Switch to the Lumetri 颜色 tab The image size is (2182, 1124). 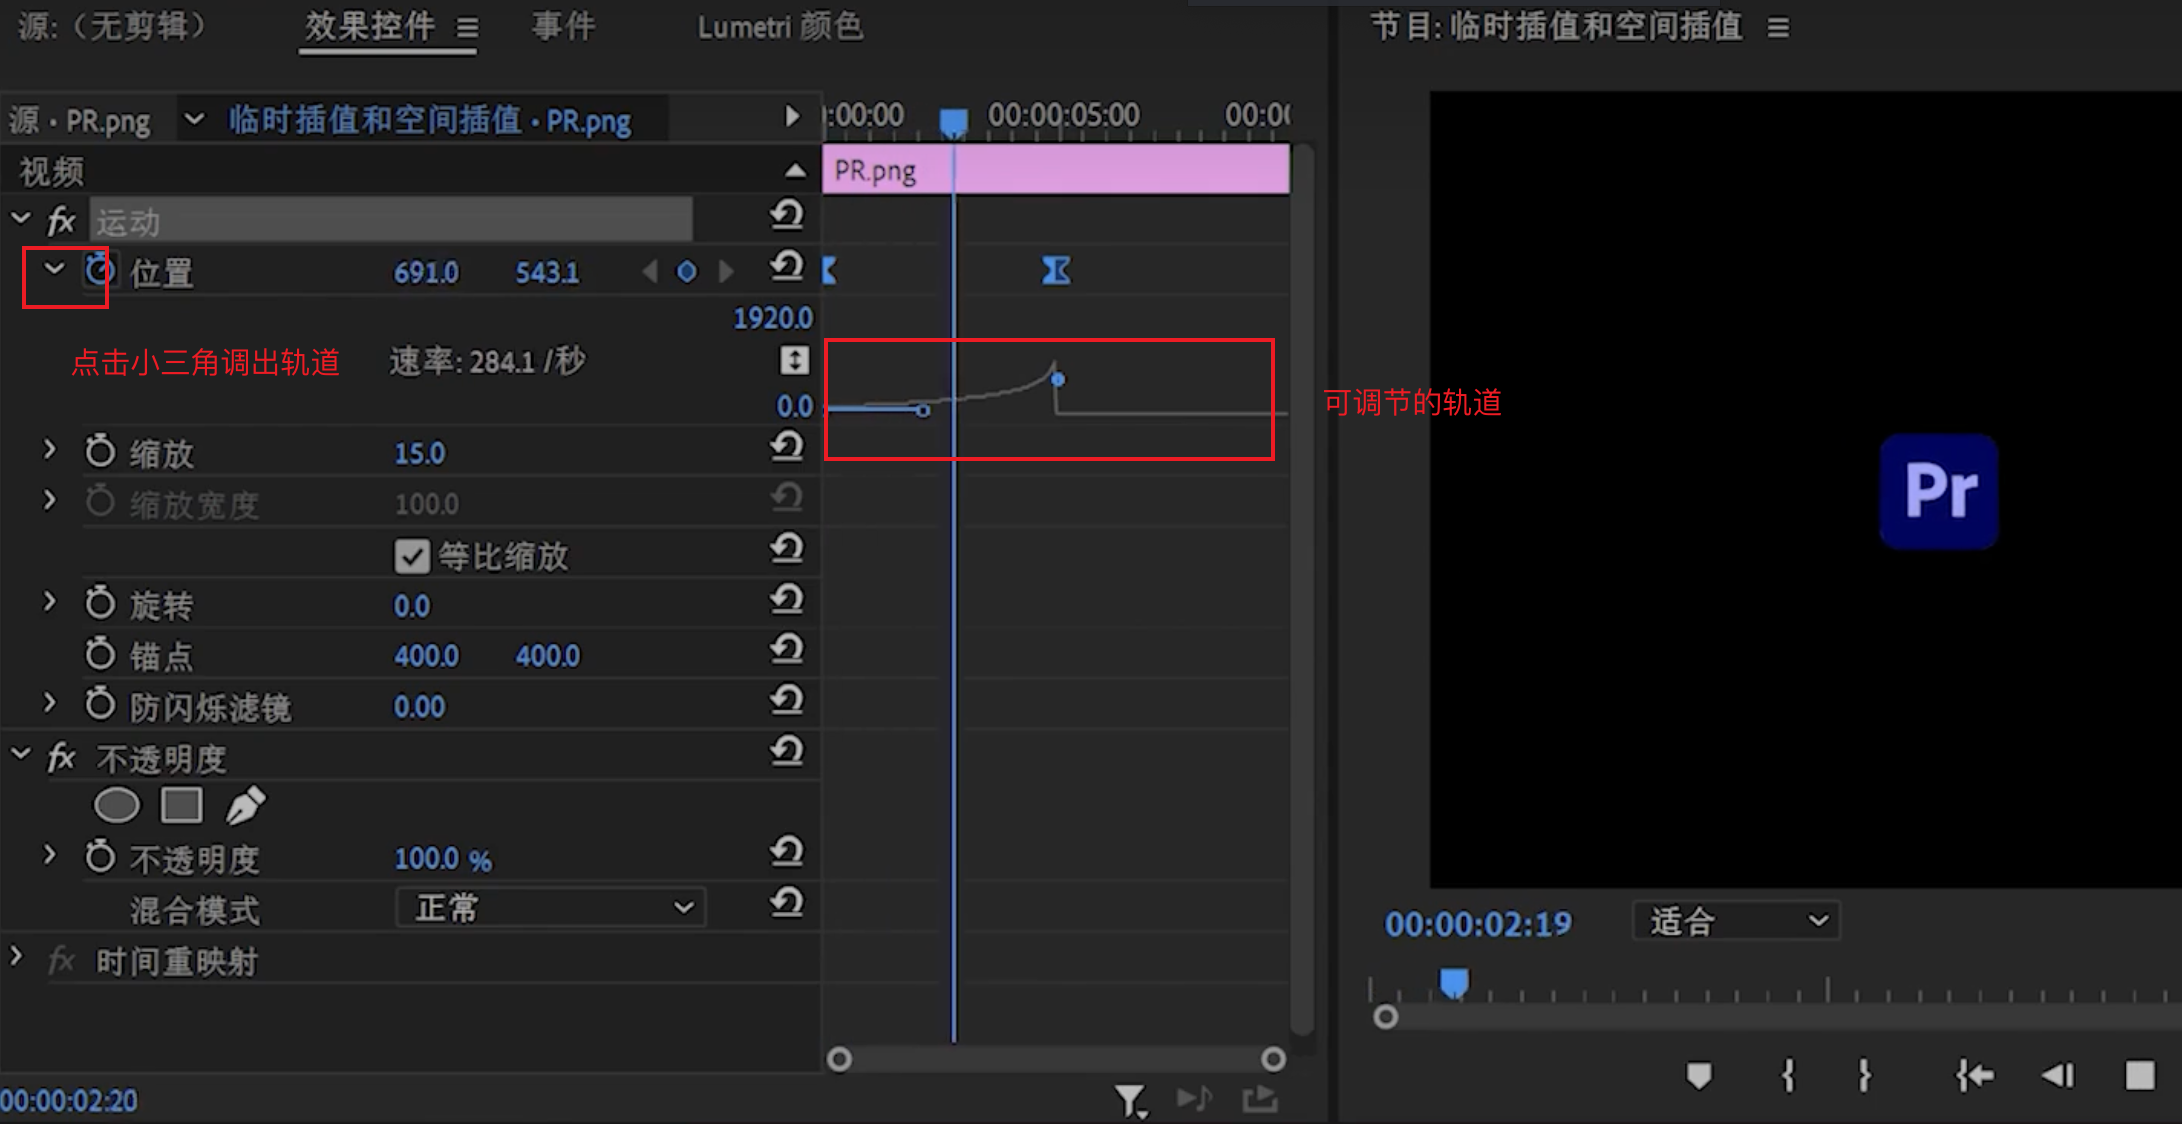pyautogui.click(x=781, y=27)
